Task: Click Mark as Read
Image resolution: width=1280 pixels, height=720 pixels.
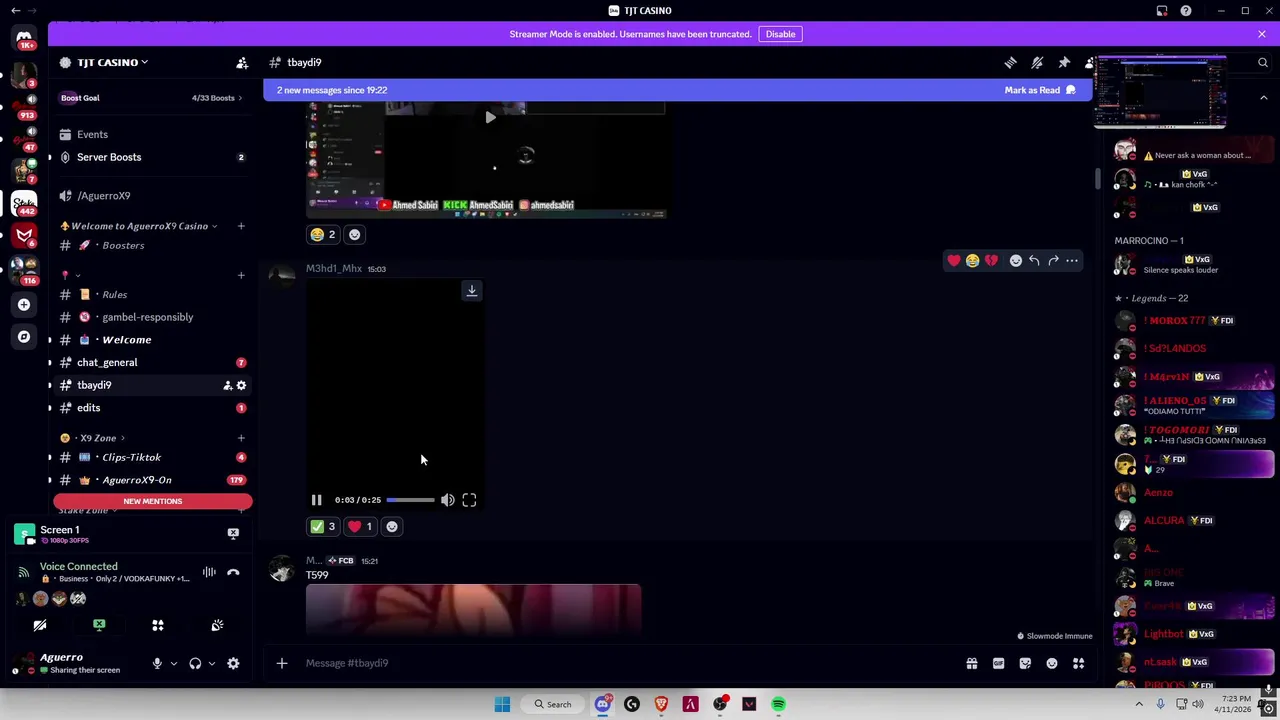Action: tap(1040, 90)
